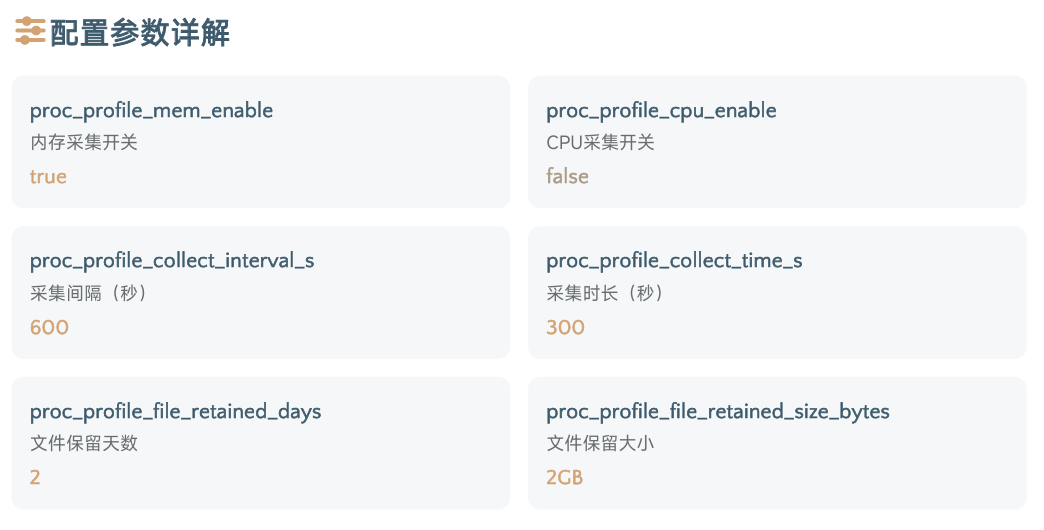Screen dimensions: 1044x530
Task: Select the proc_profile_collect_interval_s parameter name
Action: point(172,261)
